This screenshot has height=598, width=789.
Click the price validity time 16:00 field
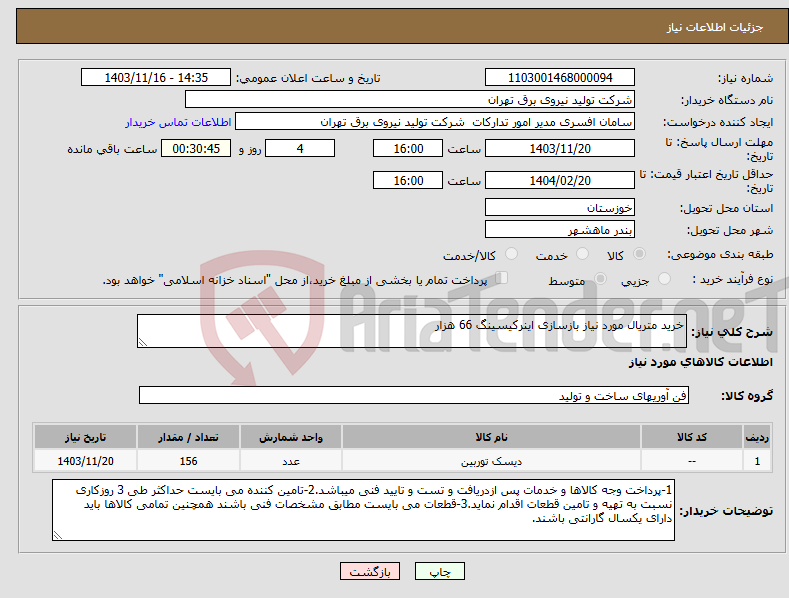[408, 180]
